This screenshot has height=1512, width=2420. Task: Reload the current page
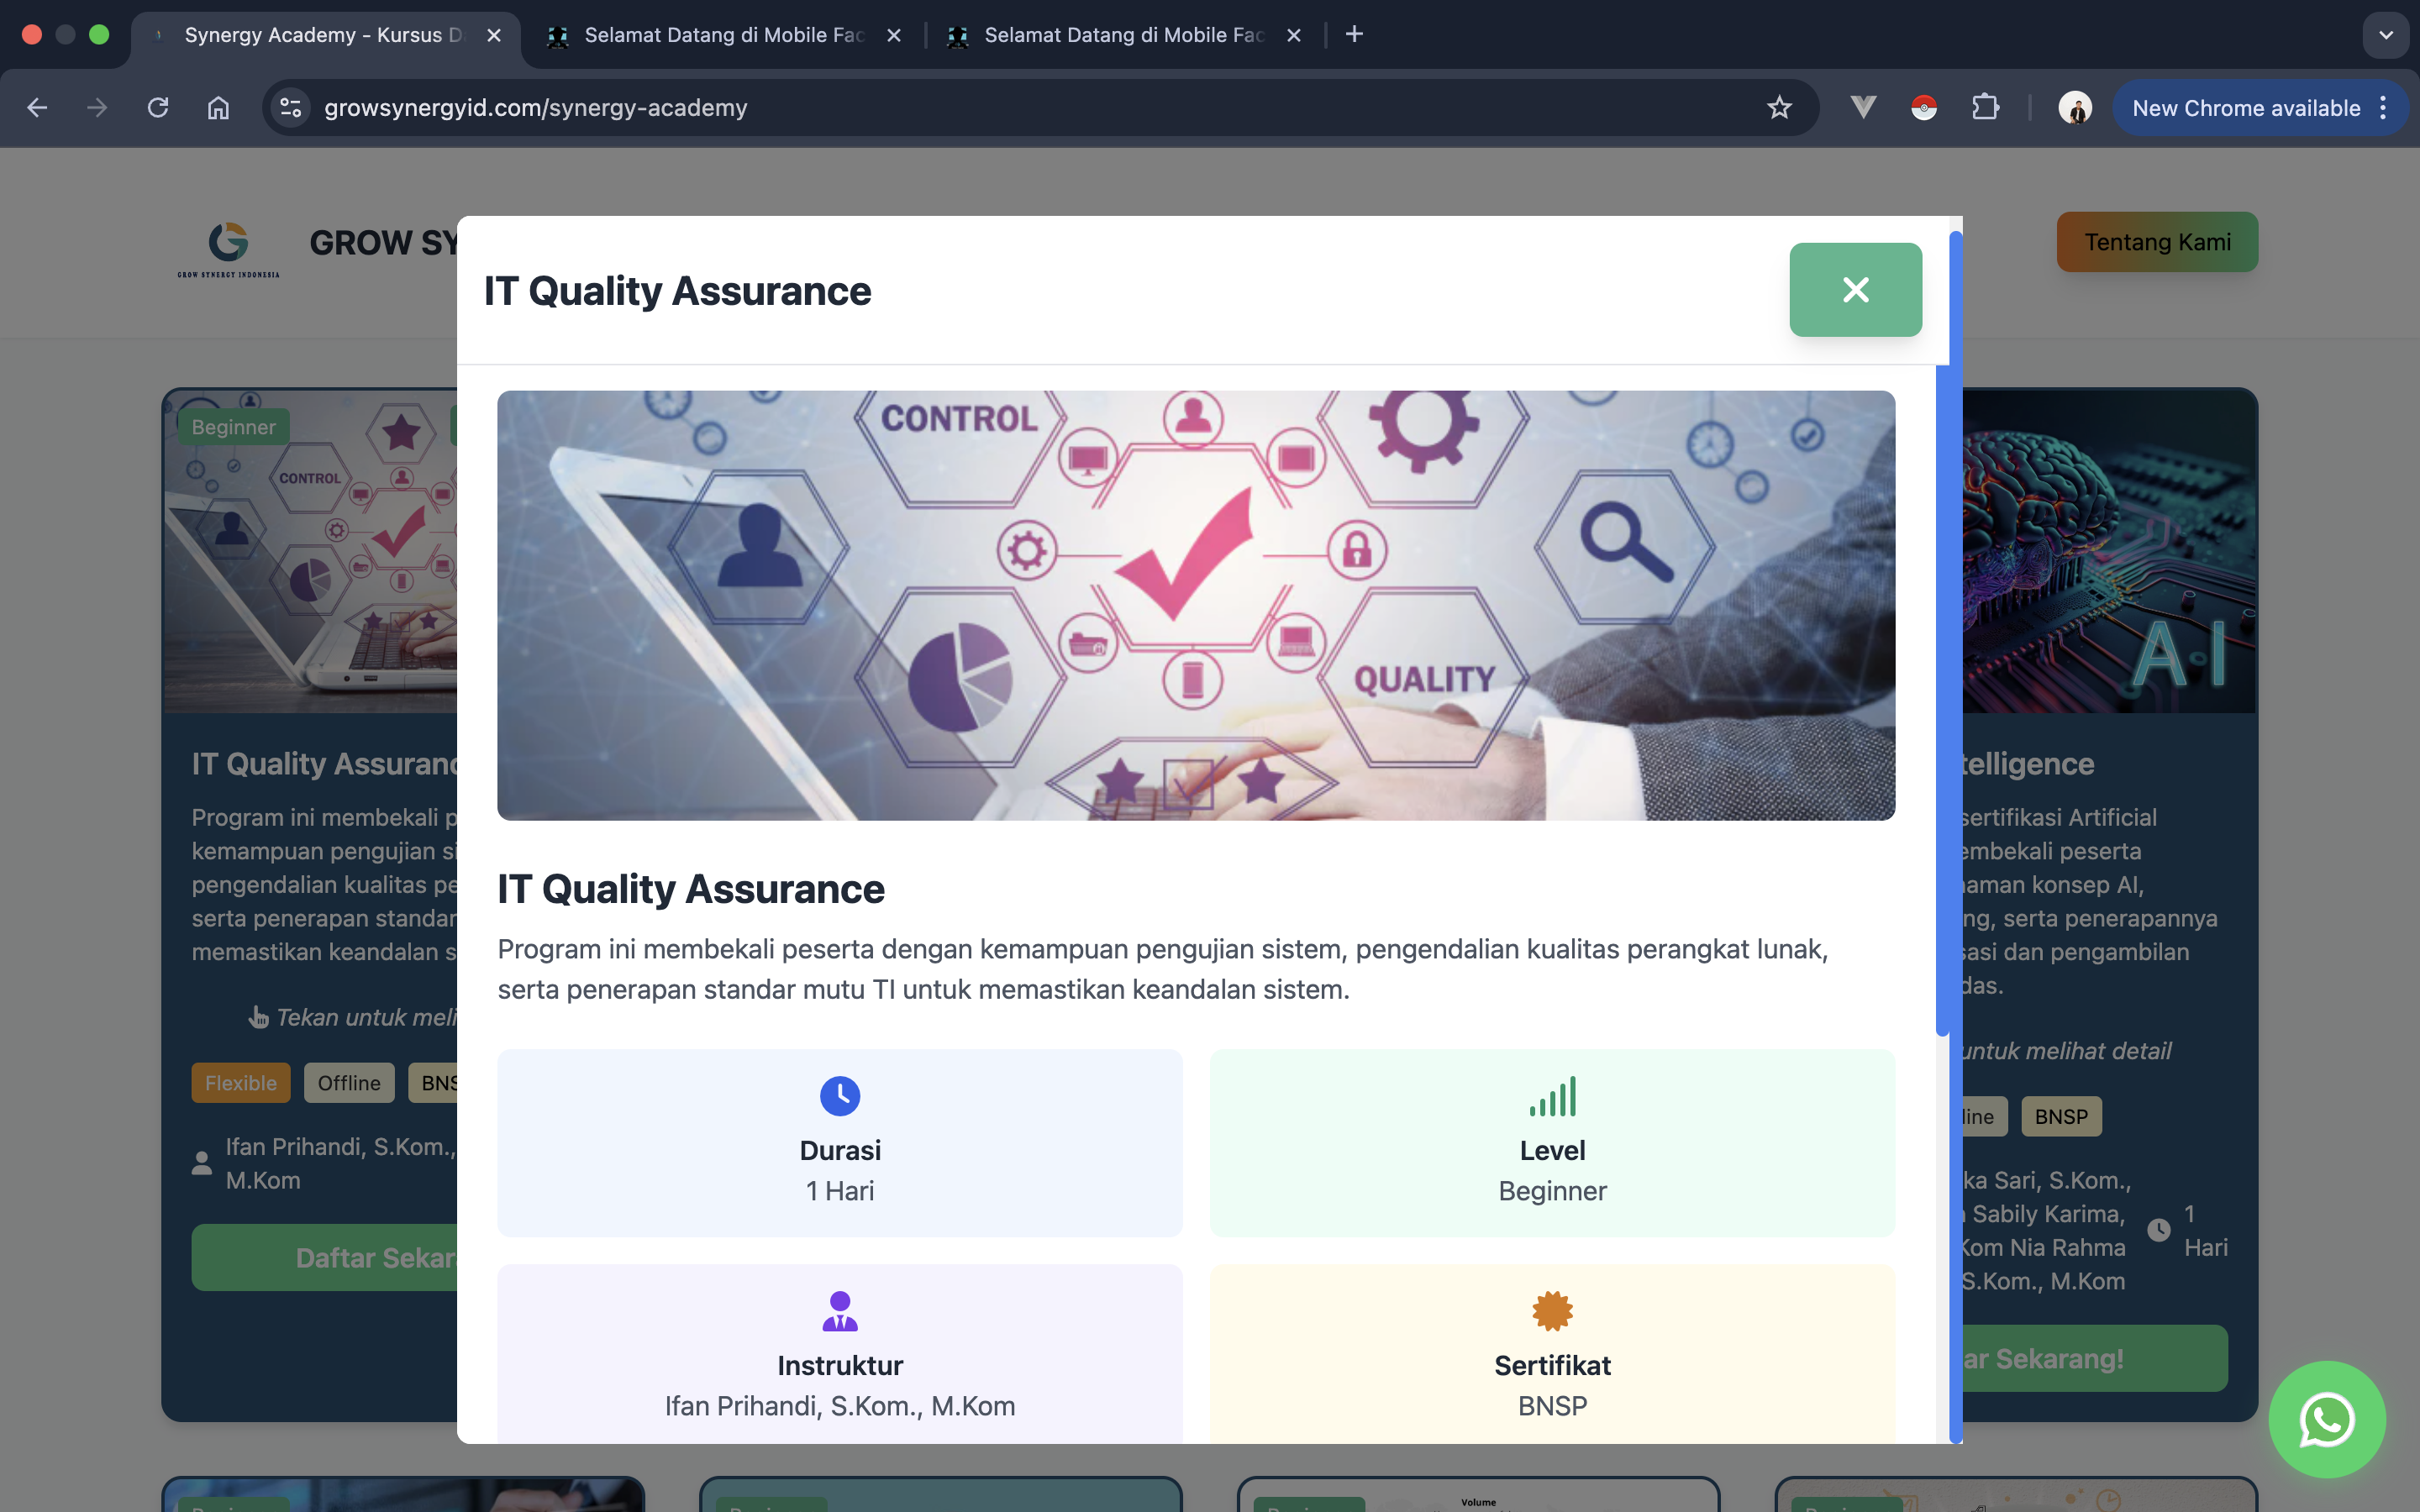(x=157, y=107)
